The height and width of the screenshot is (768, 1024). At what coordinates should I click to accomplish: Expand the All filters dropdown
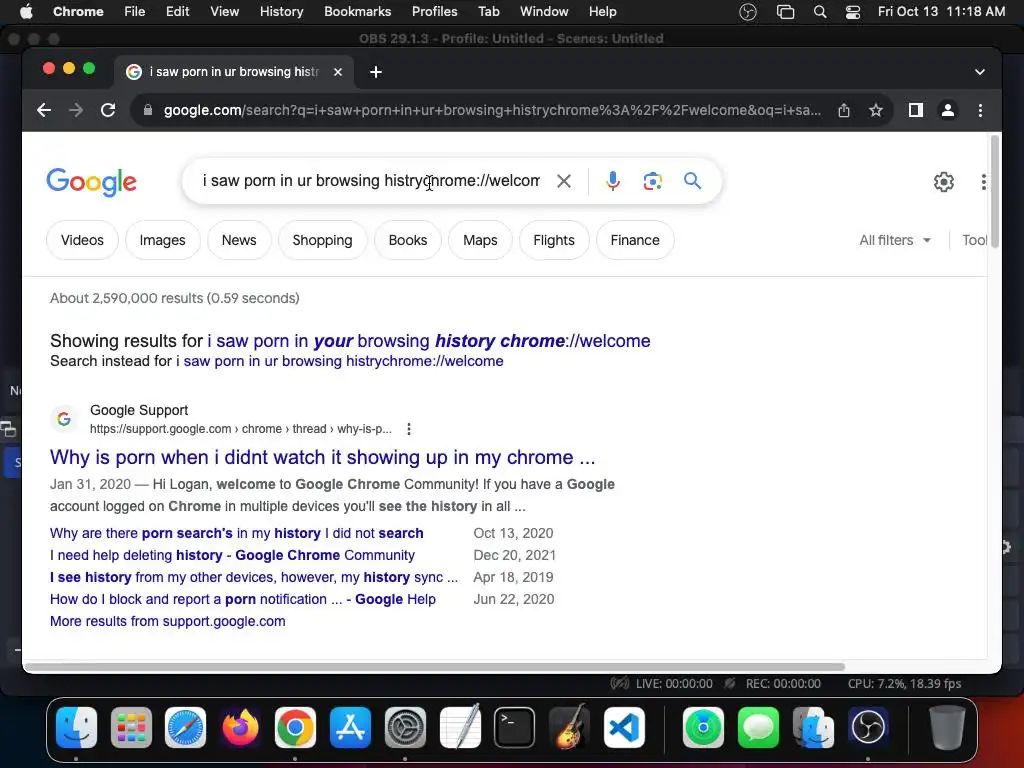pos(895,240)
